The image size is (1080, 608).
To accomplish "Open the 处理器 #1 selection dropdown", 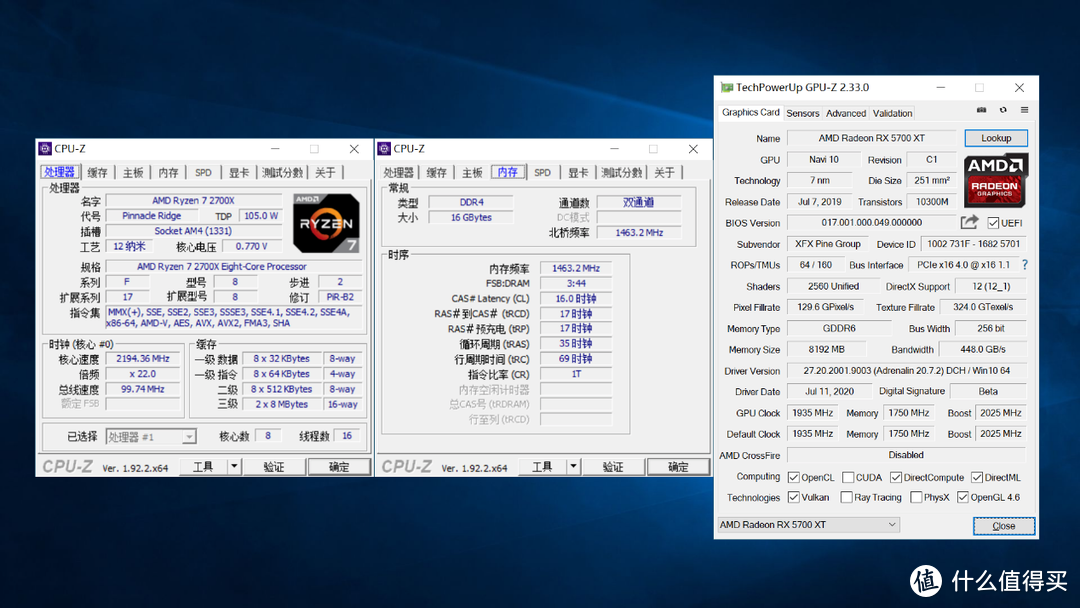I will point(151,437).
